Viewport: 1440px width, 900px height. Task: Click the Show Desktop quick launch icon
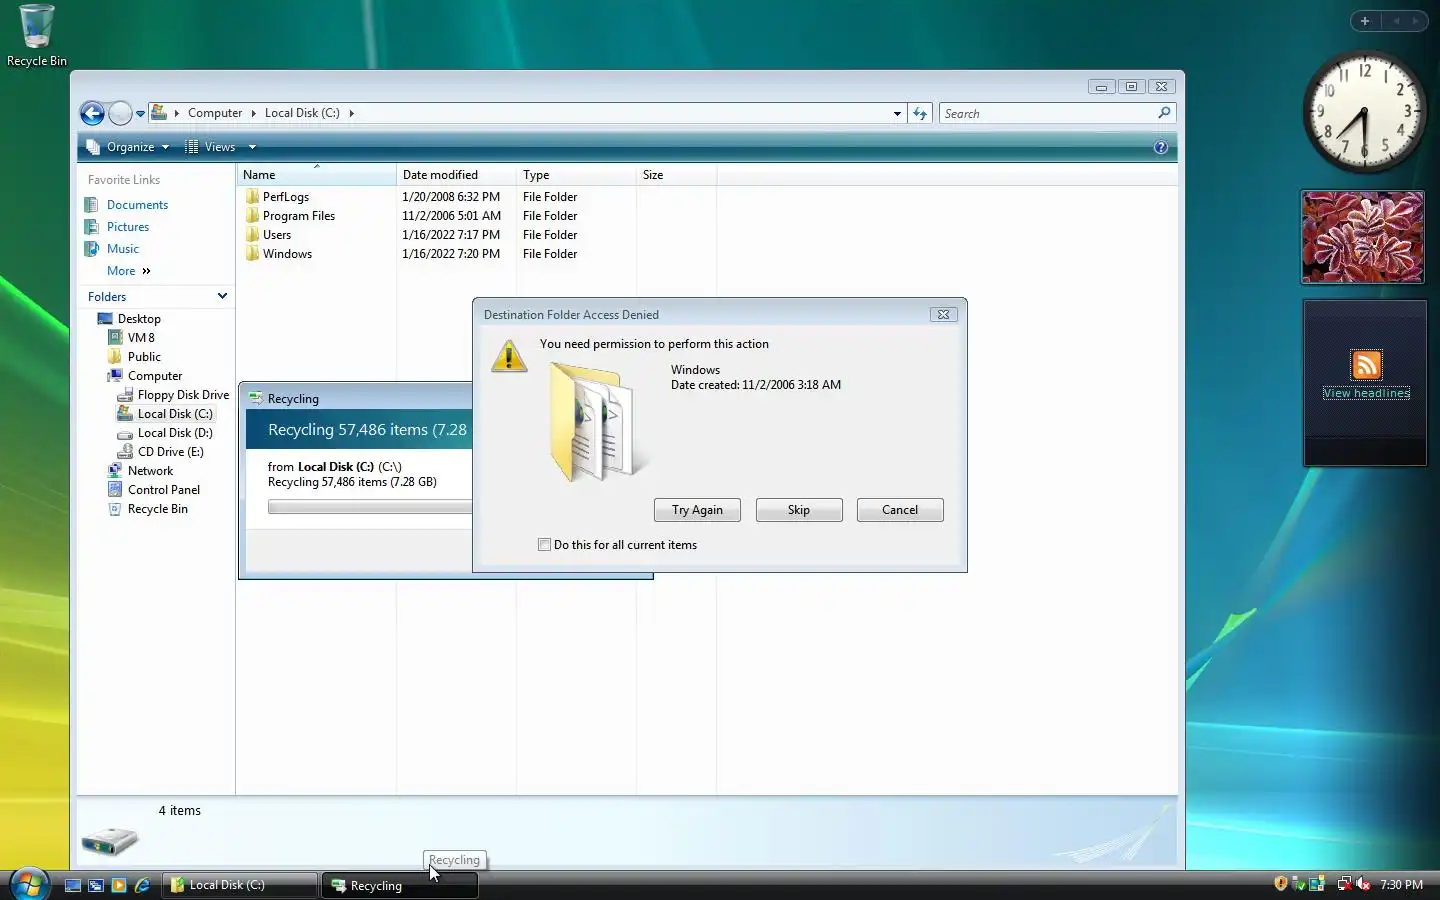(x=73, y=885)
